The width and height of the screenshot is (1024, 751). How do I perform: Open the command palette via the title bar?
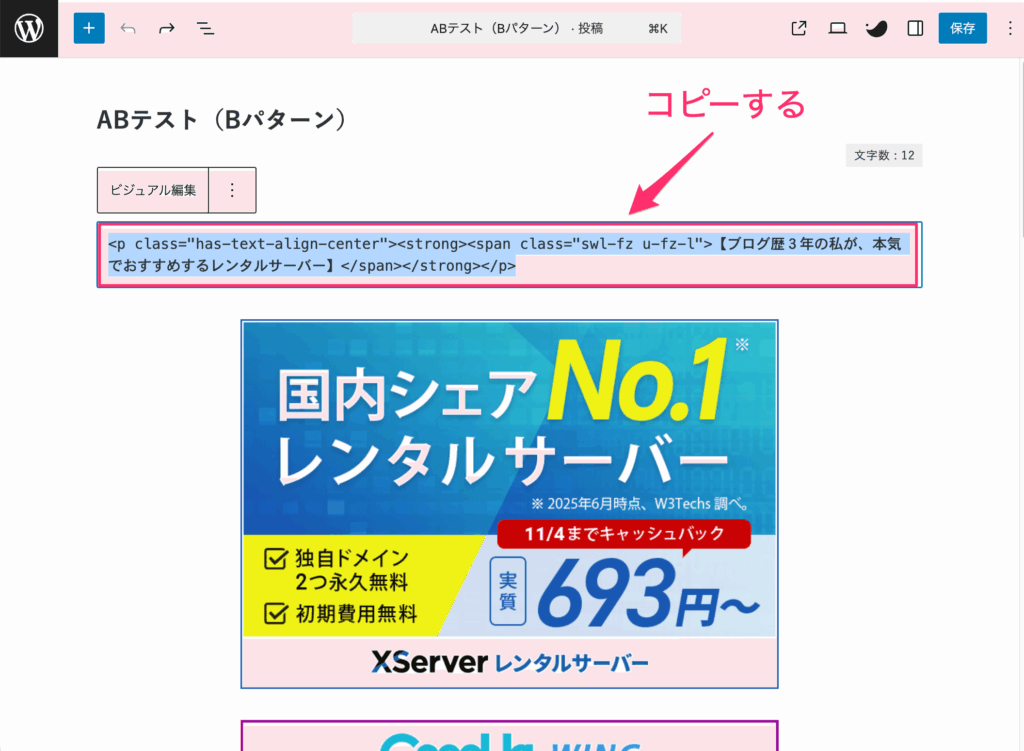pyautogui.click(x=518, y=28)
